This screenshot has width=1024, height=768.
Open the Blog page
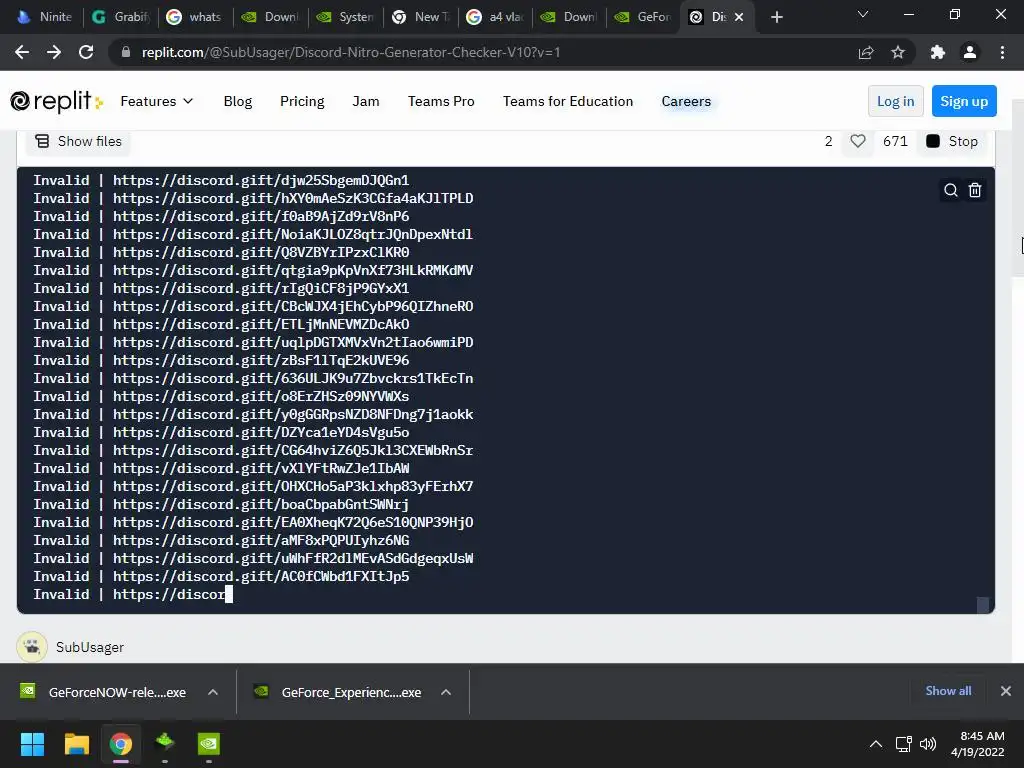(238, 101)
